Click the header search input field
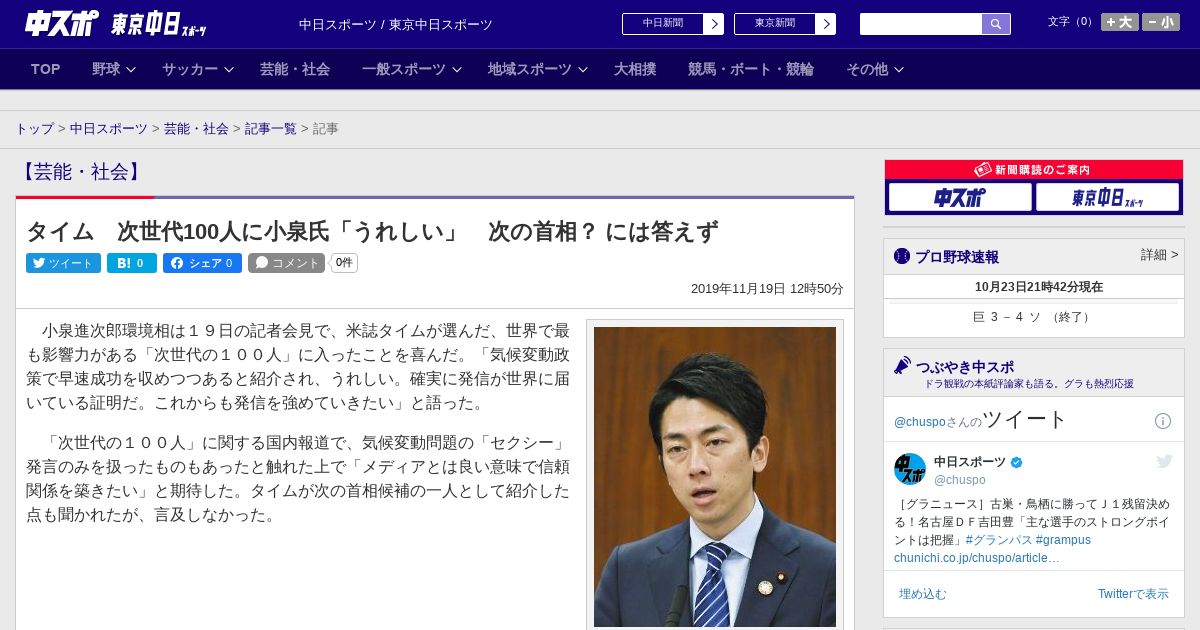 921,24
